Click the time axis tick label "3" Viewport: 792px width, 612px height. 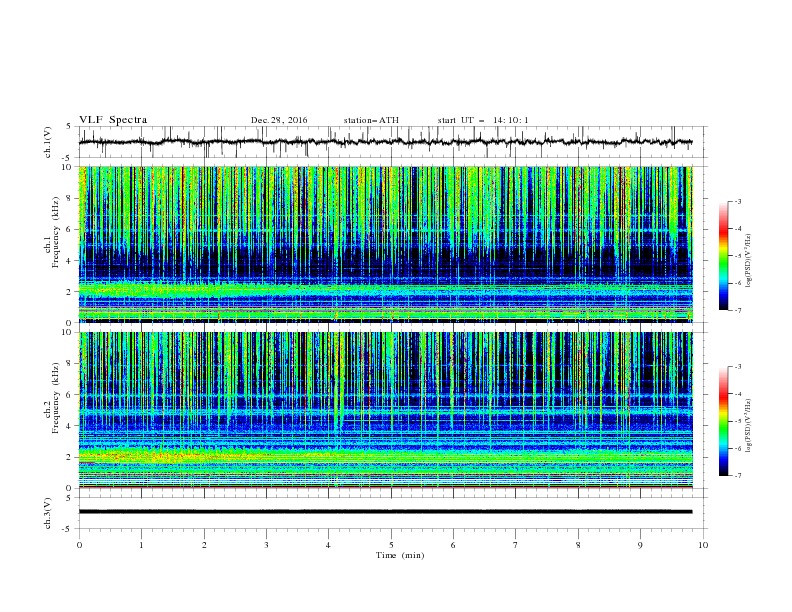pyautogui.click(x=266, y=545)
